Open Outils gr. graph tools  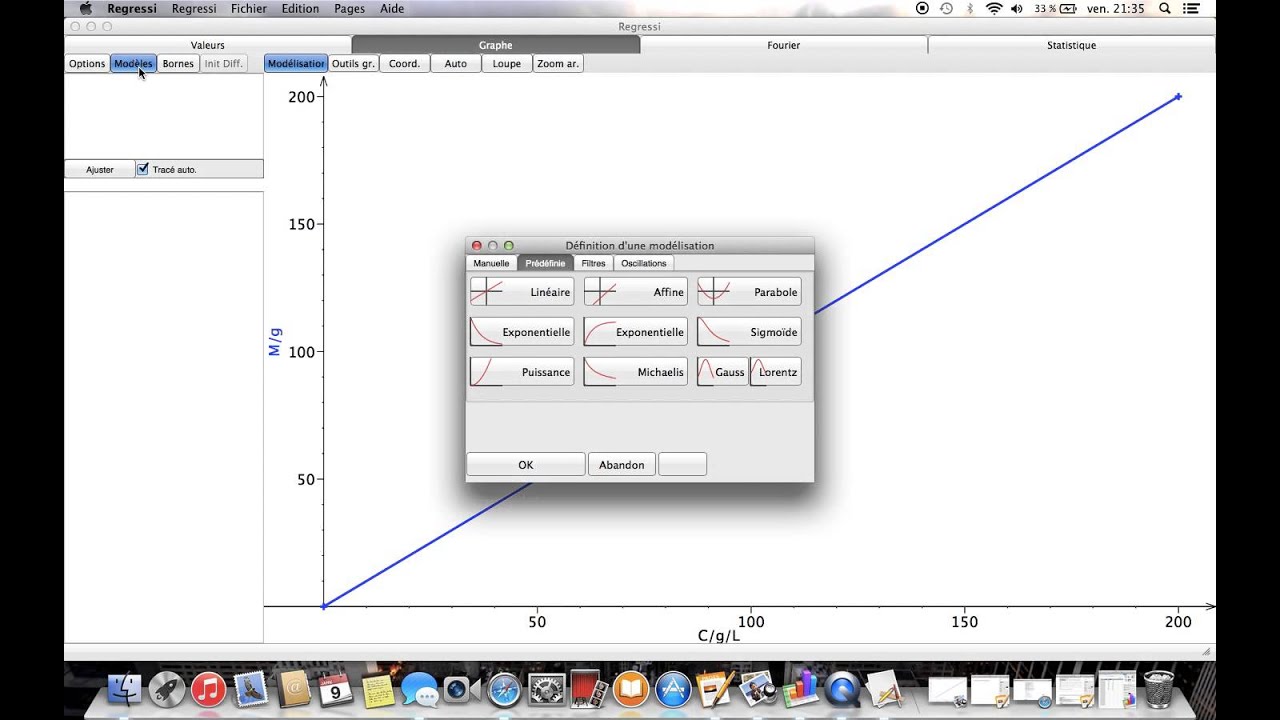pyautogui.click(x=353, y=63)
